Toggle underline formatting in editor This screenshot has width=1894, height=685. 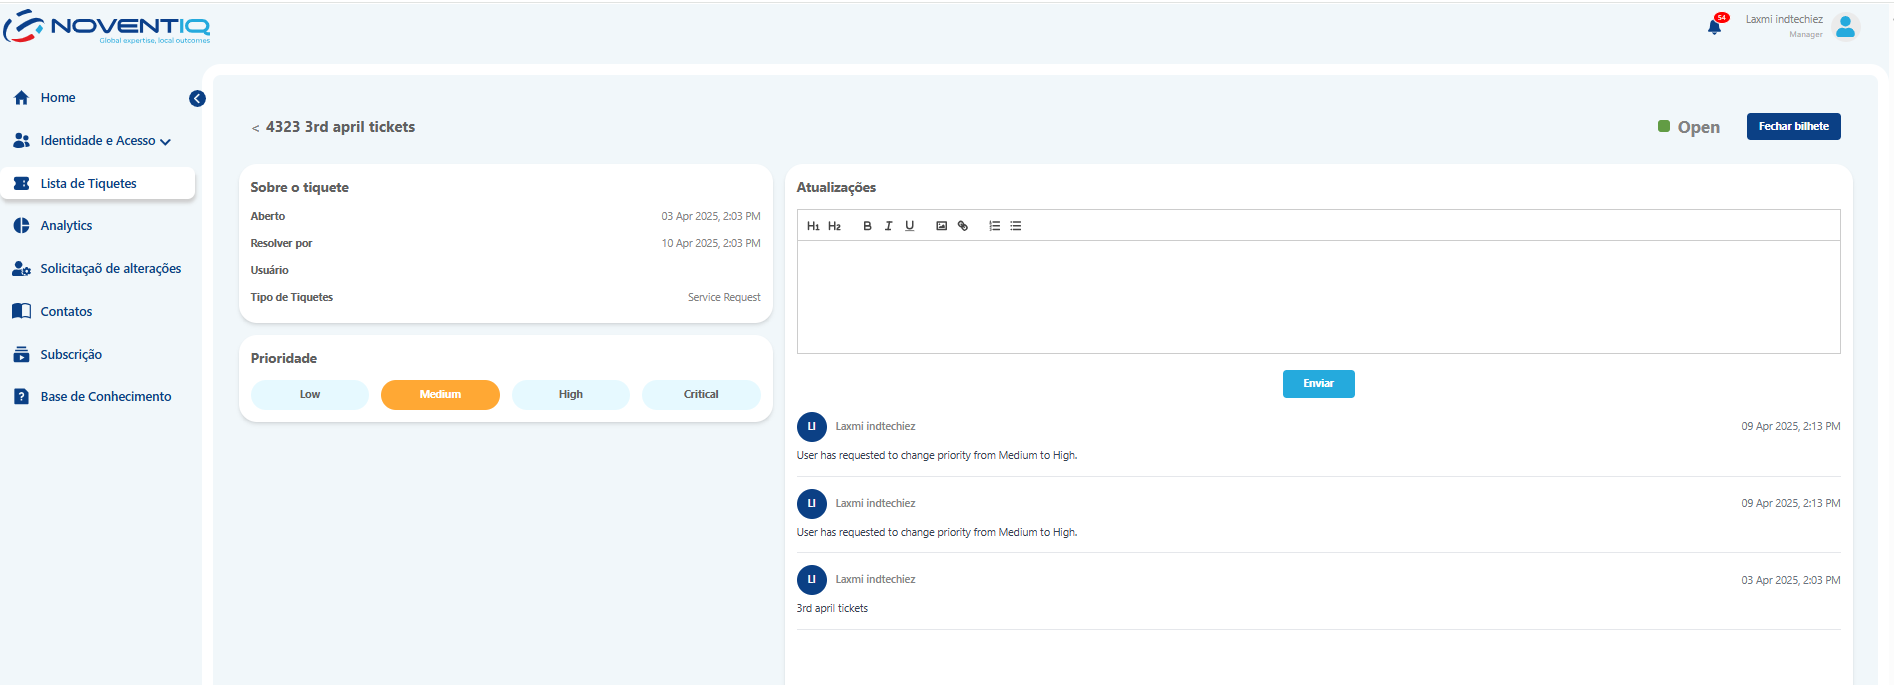click(x=909, y=226)
